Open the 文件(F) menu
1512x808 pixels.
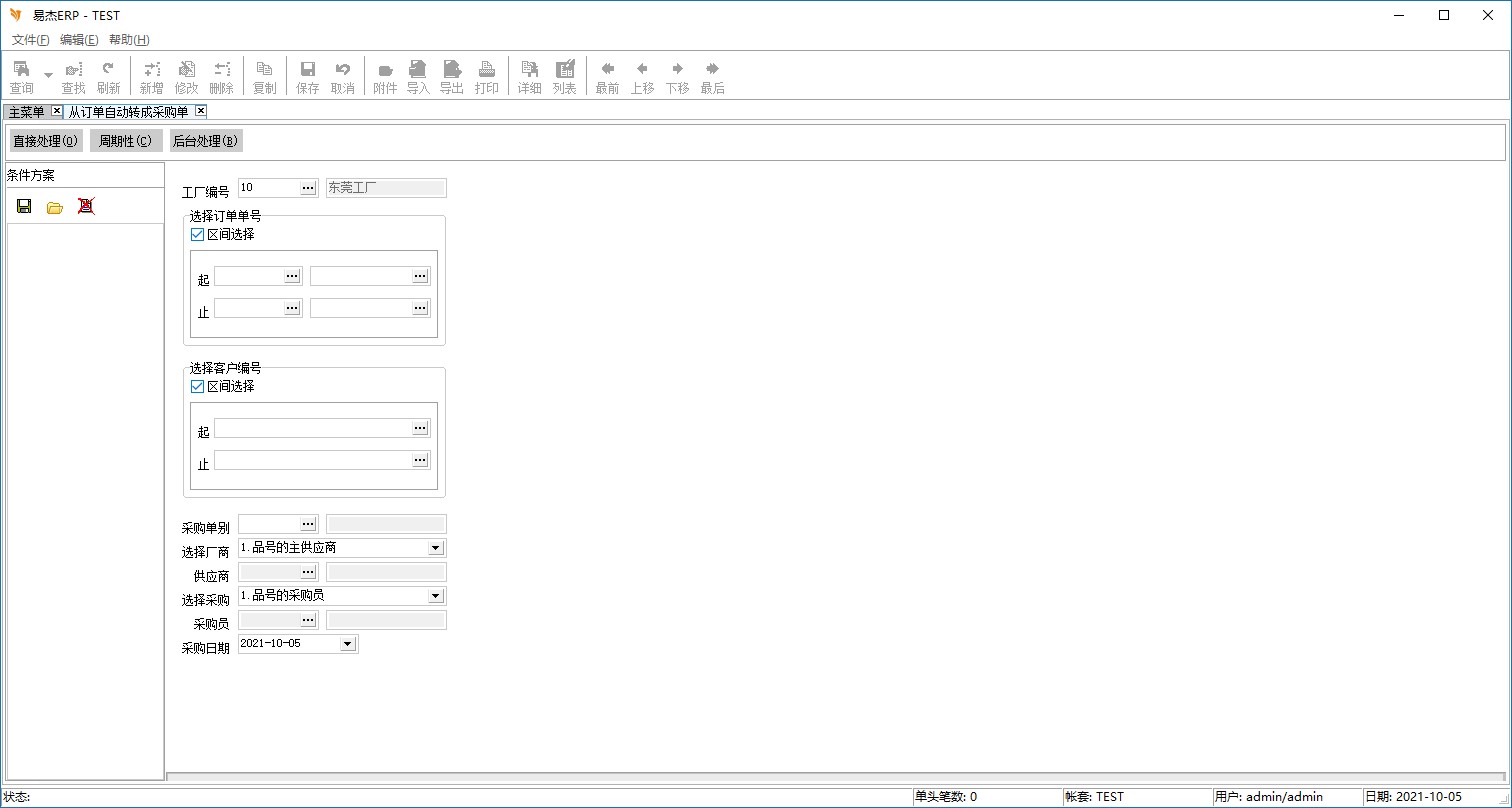(x=30, y=40)
